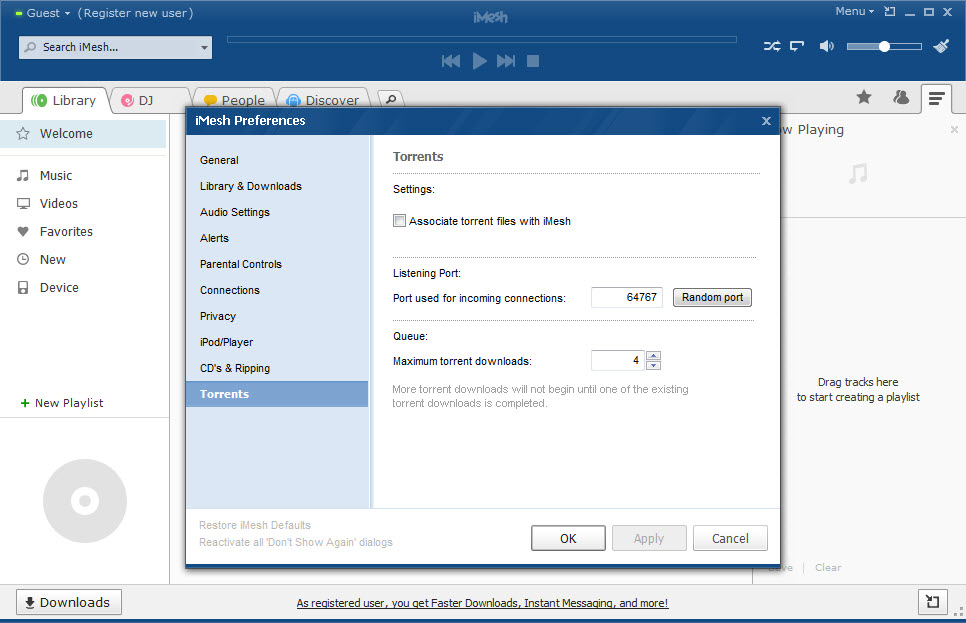
Task: Open the people icon near Now Playing
Action: 901,97
